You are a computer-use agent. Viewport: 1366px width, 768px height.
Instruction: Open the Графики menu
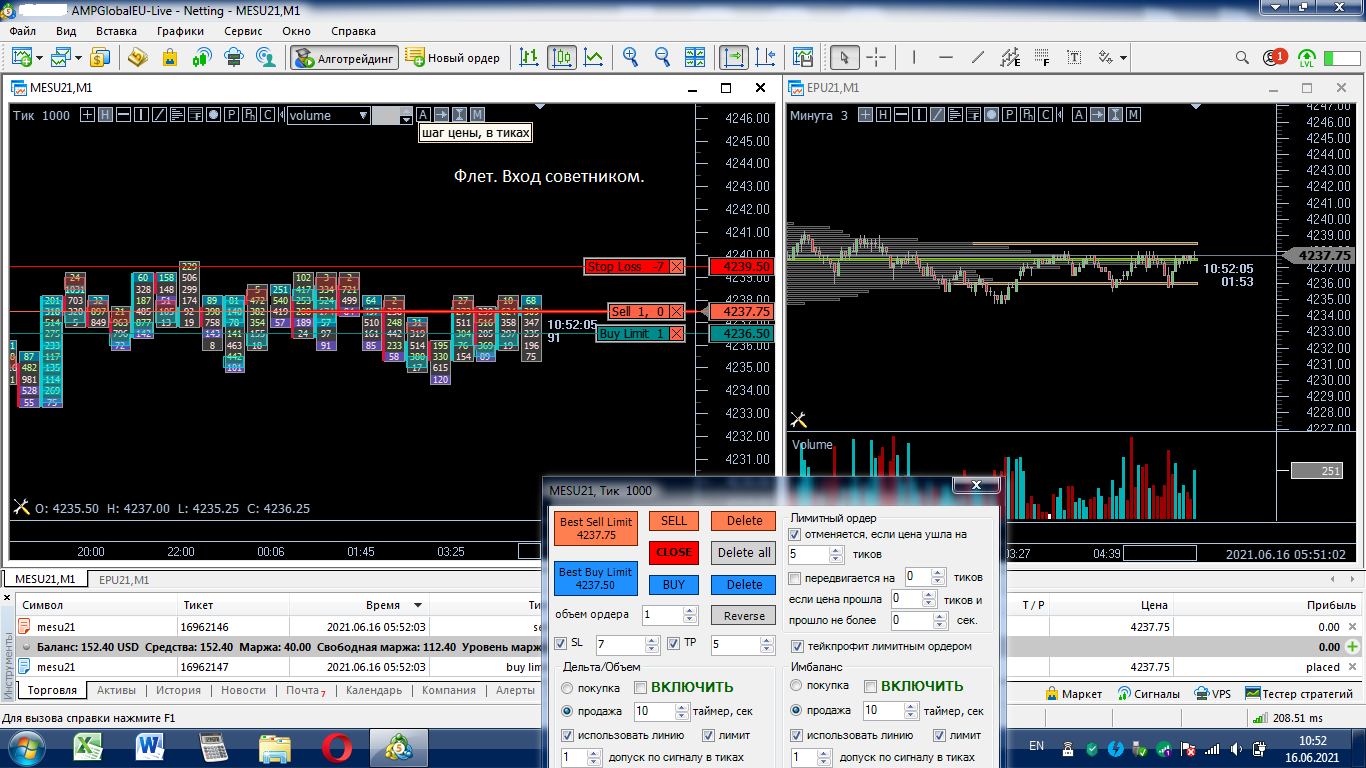click(180, 31)
